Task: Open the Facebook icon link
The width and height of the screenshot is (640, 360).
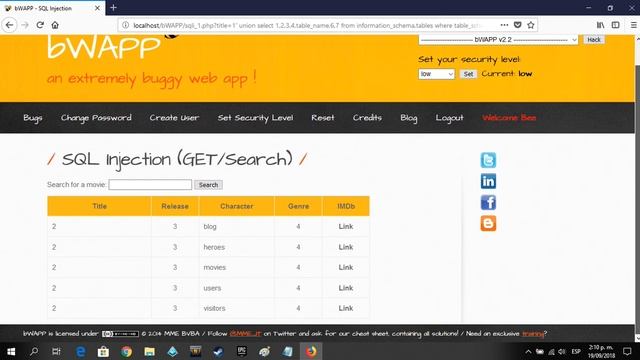Action: (x=488, y=202)
